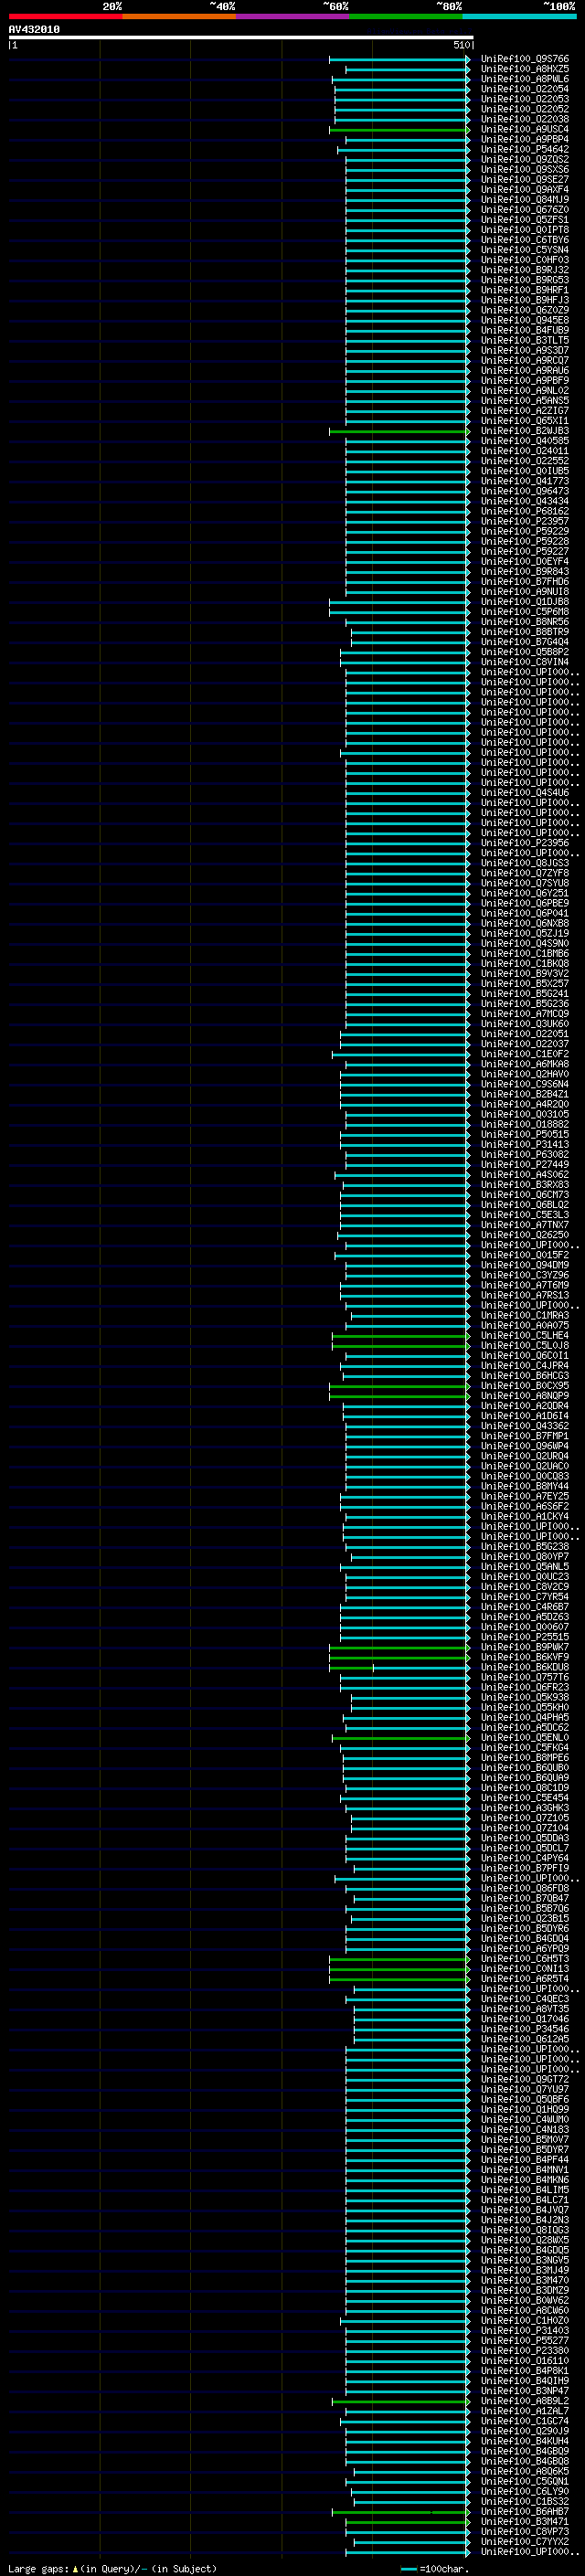Open hit UniRef100_O22054
Image resolution: width=585 pixels, height=2576 pixels.
pyautogui.click(x=524, y=90)
